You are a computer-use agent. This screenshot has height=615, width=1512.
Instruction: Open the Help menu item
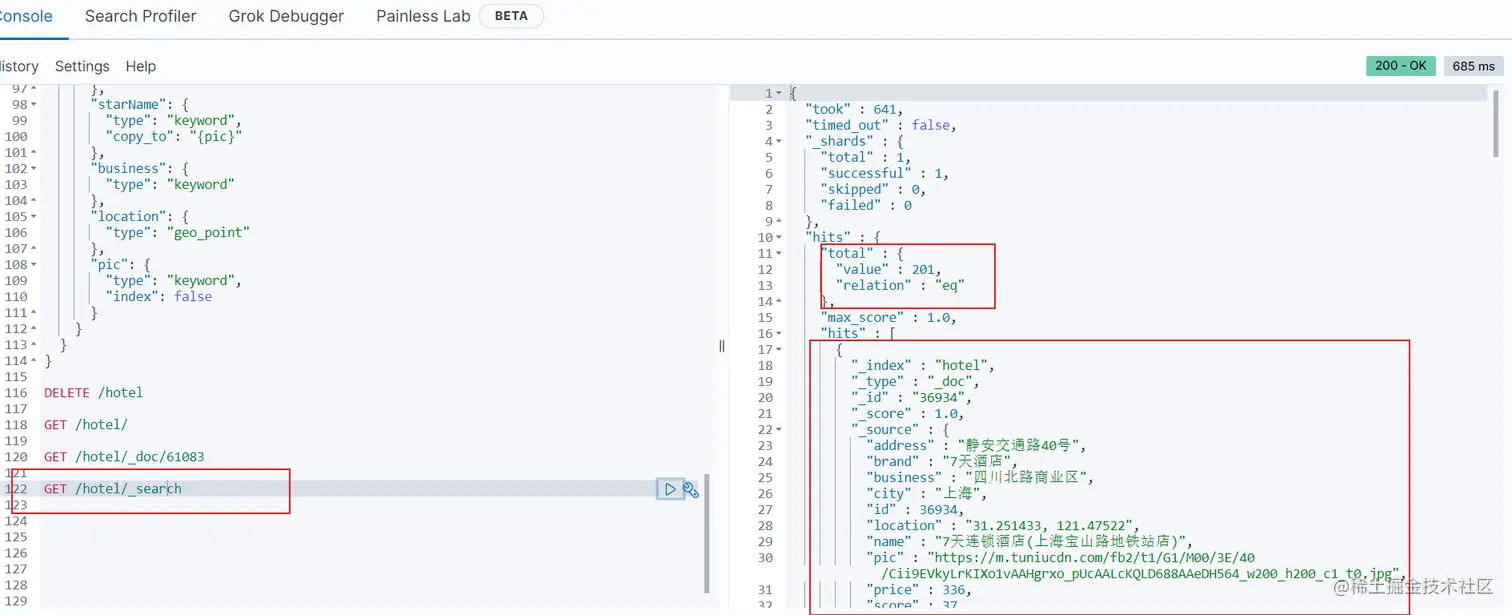[141, 66]
